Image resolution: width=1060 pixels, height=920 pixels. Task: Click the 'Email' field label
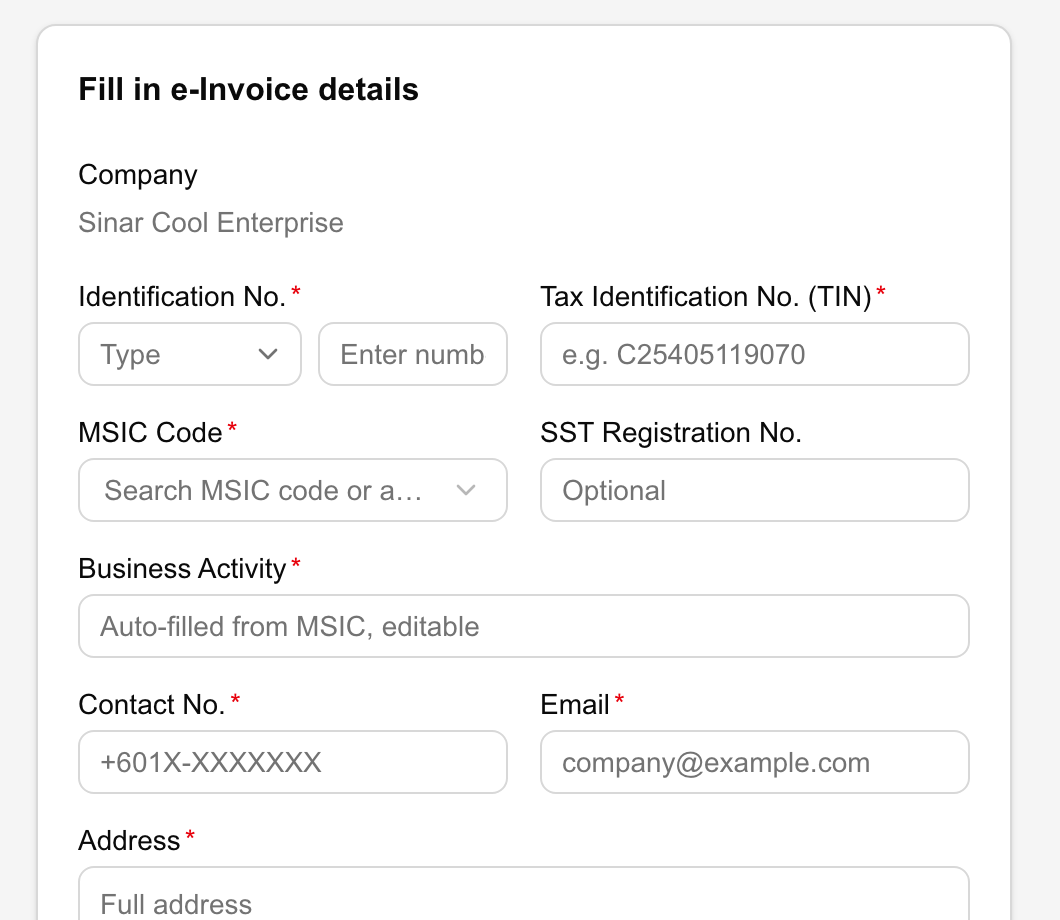(x=575, y=704)
